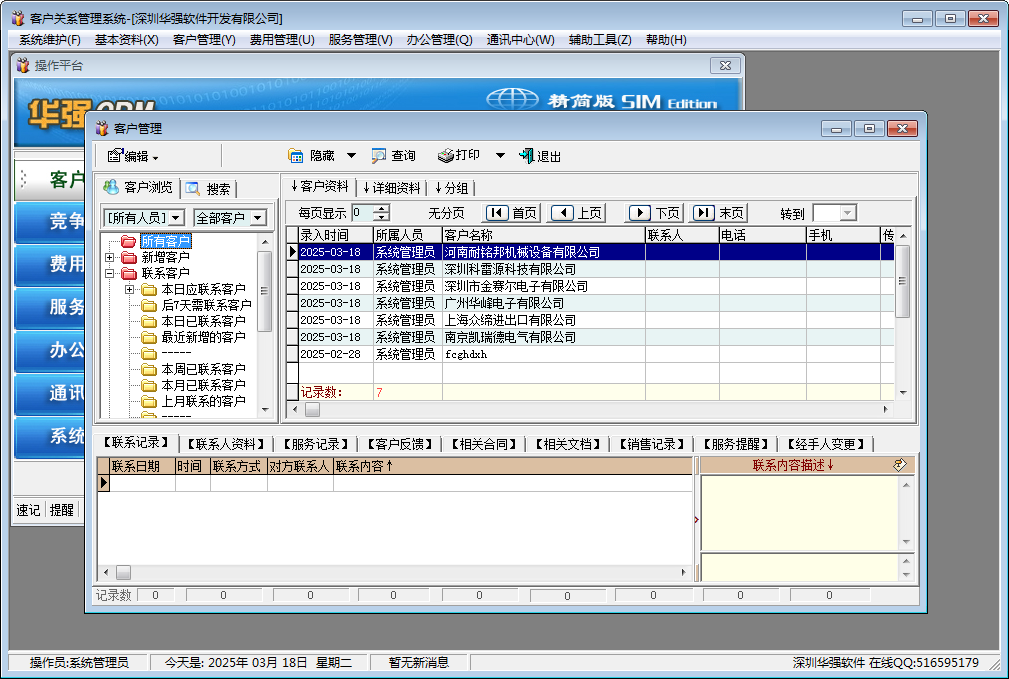Click folder icon of 最近新增的客户
The height and width of the screenshot is (679, 1009).
click(149, 337)
